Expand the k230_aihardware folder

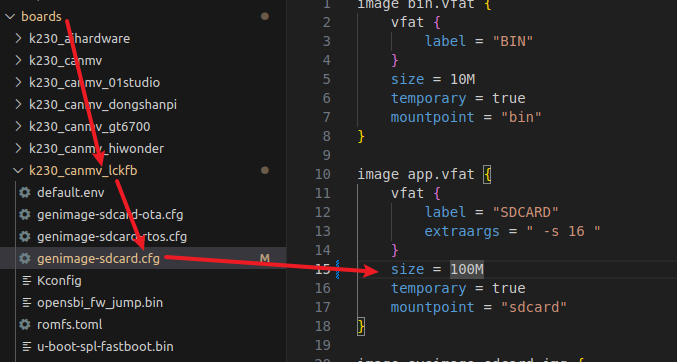point(18,38)
